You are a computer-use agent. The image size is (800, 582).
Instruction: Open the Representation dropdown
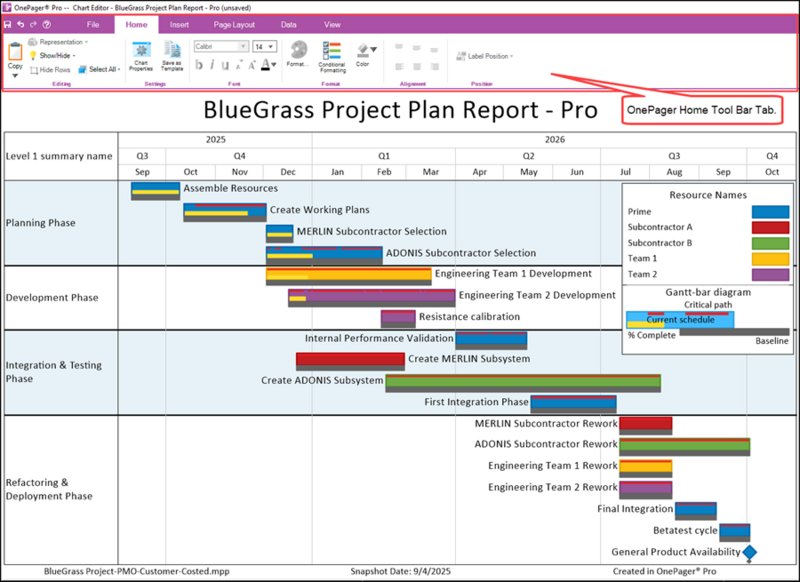click(58, 42)
